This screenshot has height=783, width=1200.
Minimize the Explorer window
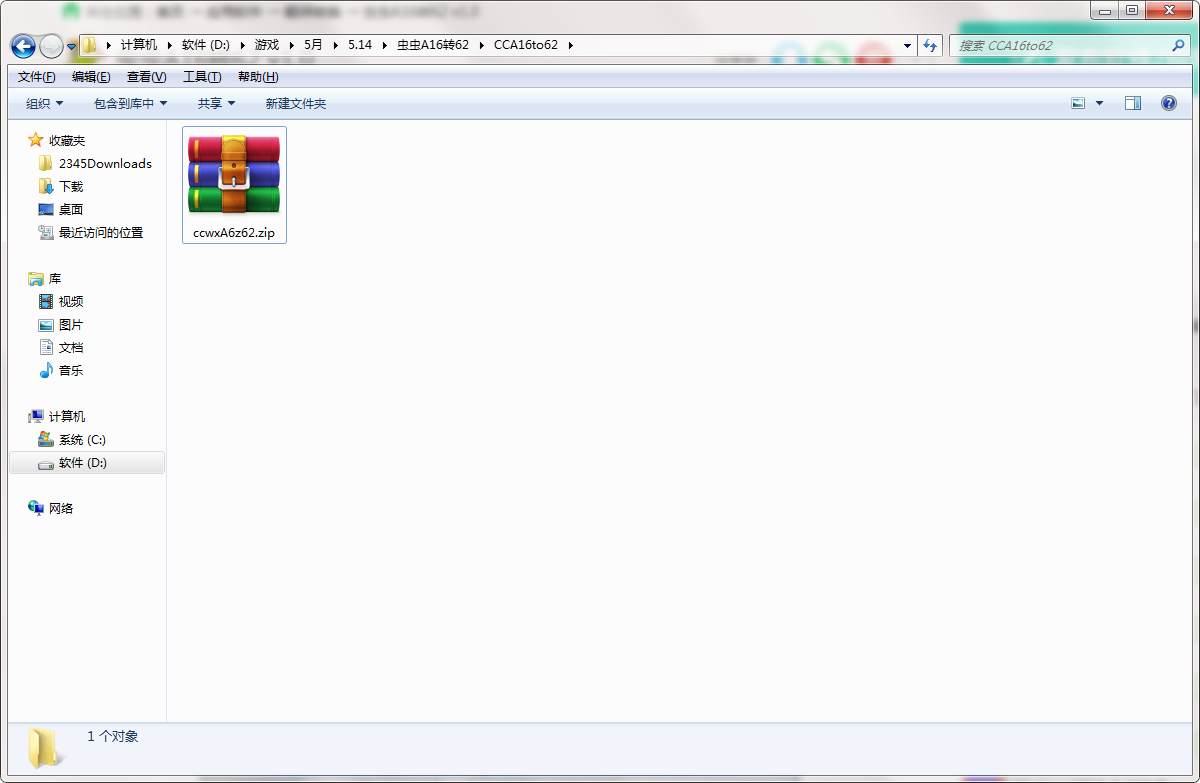point(1105,10)
